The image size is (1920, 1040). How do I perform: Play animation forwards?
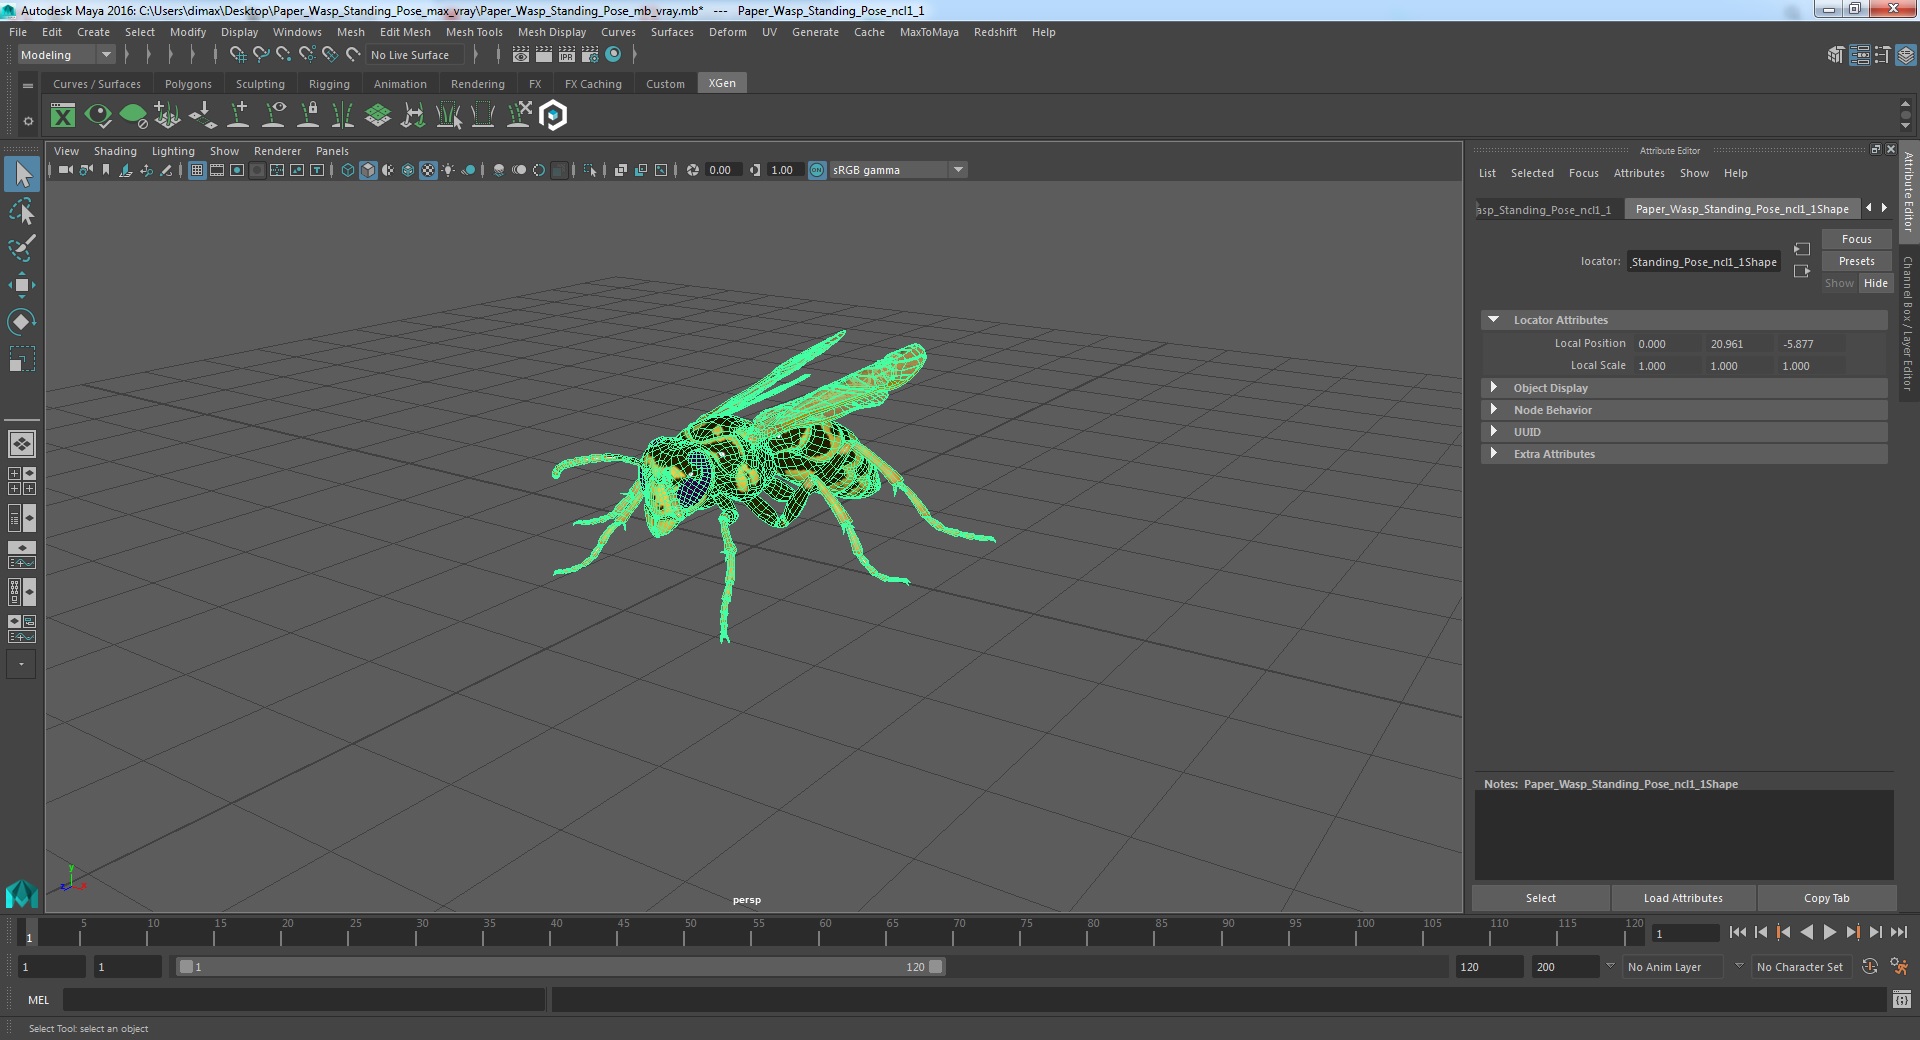click(1829, 932)
